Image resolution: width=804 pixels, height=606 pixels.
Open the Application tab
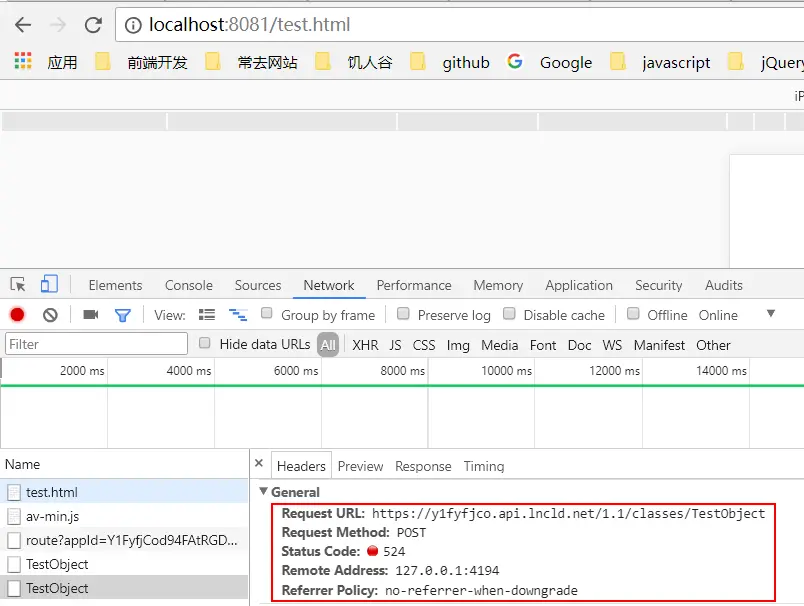[x=579, y=285]
